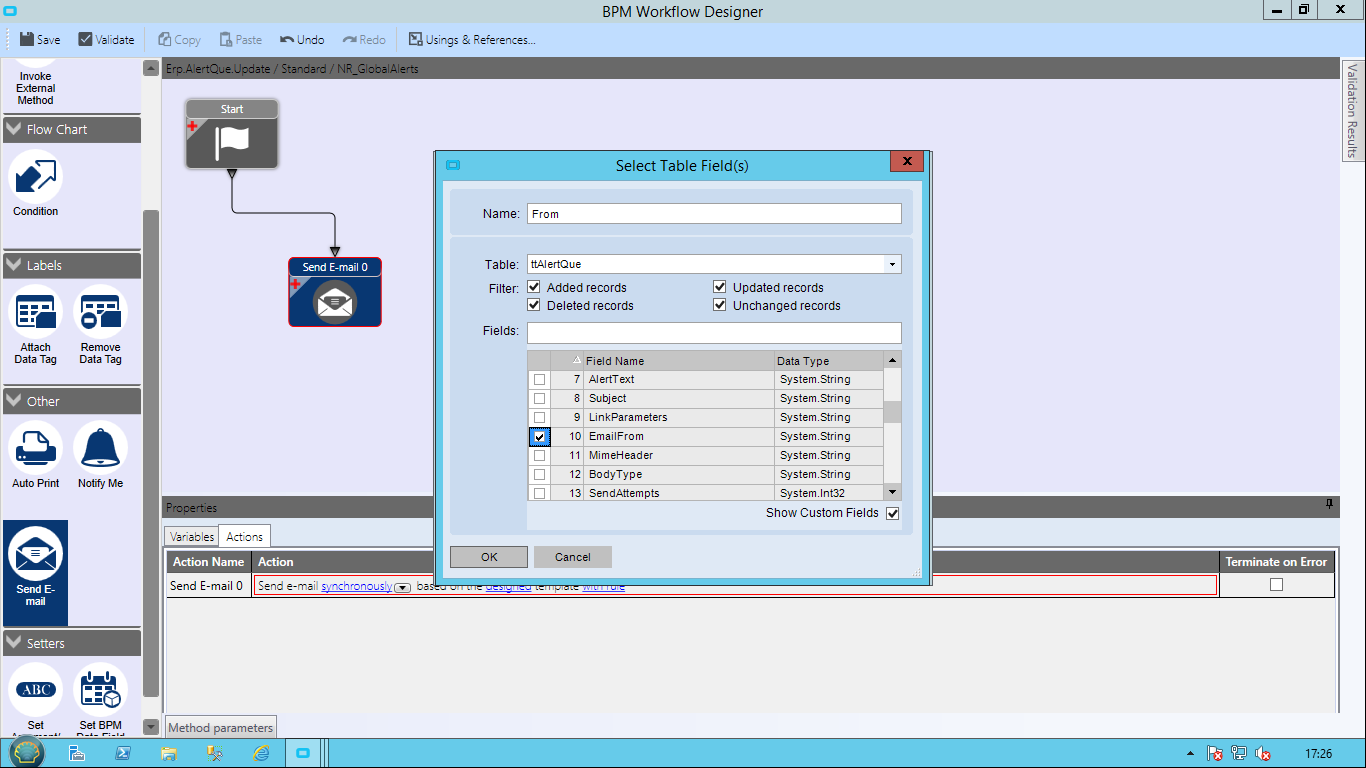Viewport: 1366px width, 768px height.
Task: Click the Save toolbar button
Action: pos(39,40)
